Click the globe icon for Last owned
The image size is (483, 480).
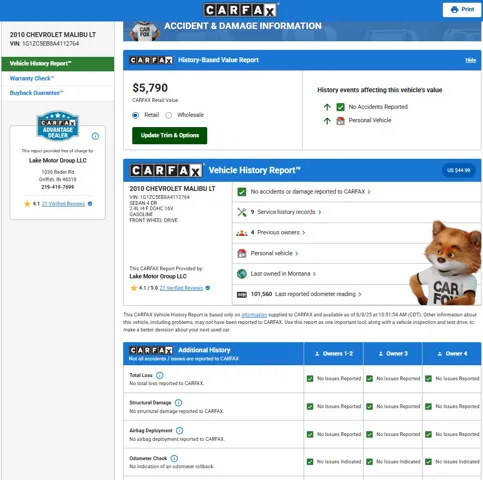click(242, 274)
